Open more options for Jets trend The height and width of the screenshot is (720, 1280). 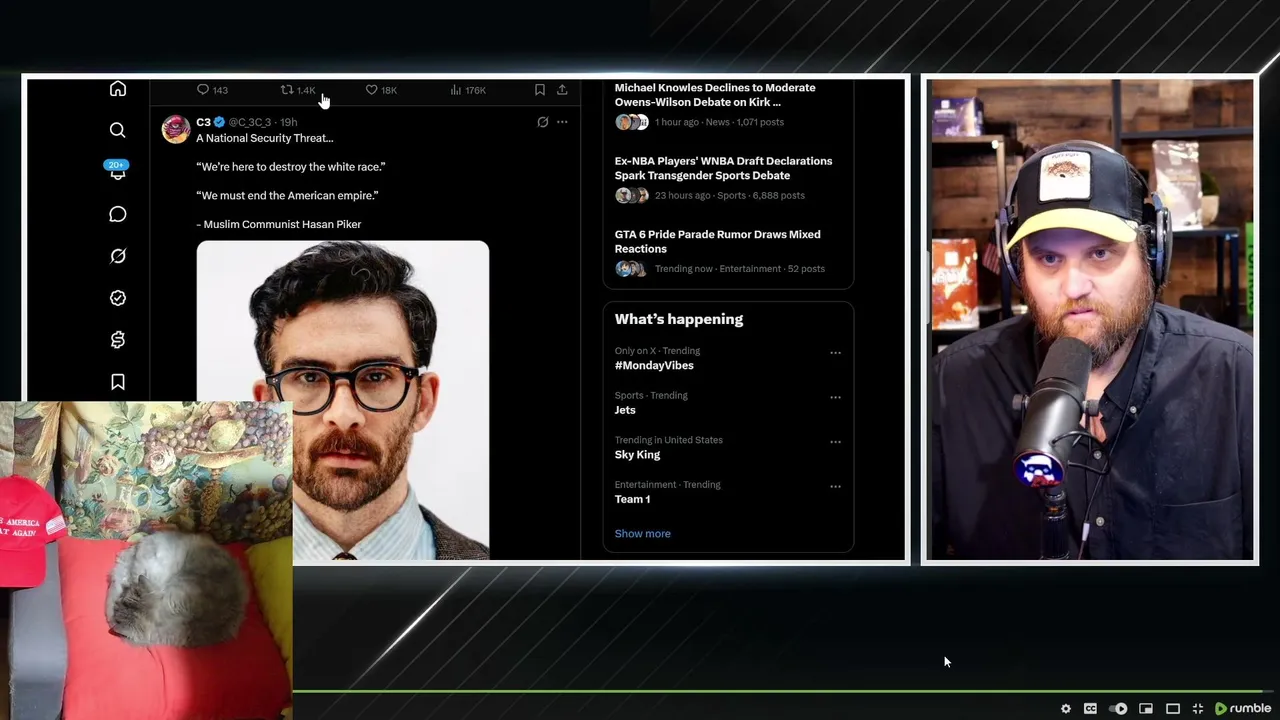(x=835, y=397)
